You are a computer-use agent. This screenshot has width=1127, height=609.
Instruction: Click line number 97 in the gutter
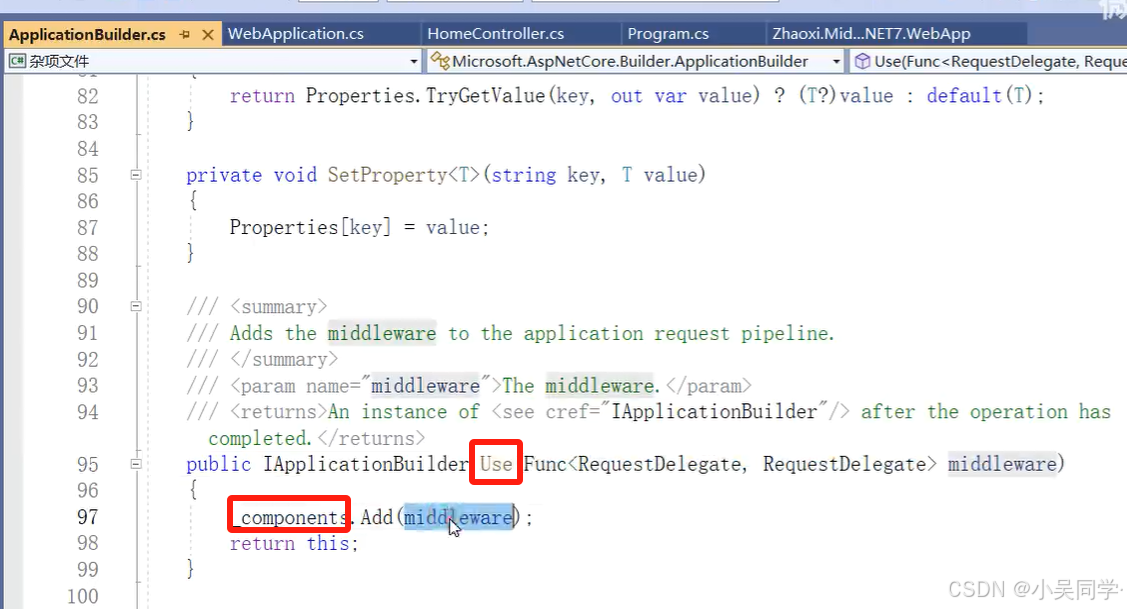[88, 517]
